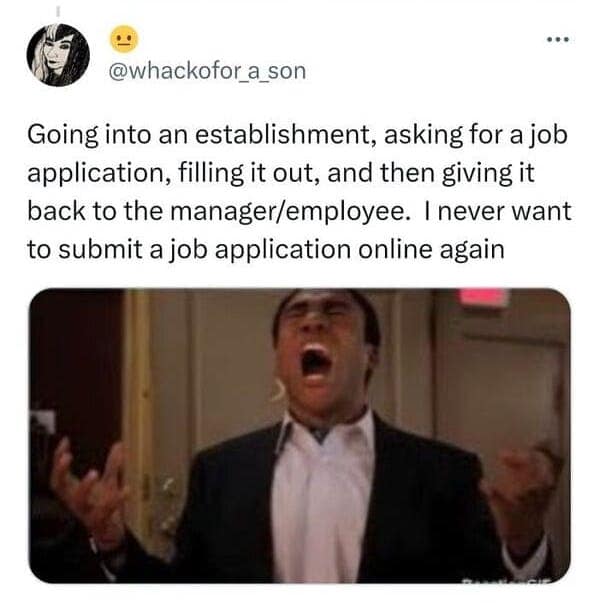Click the phrase "asking for a job"
Image resolution: width=599 pixels, height=603 pixels.
click(476, 136)
